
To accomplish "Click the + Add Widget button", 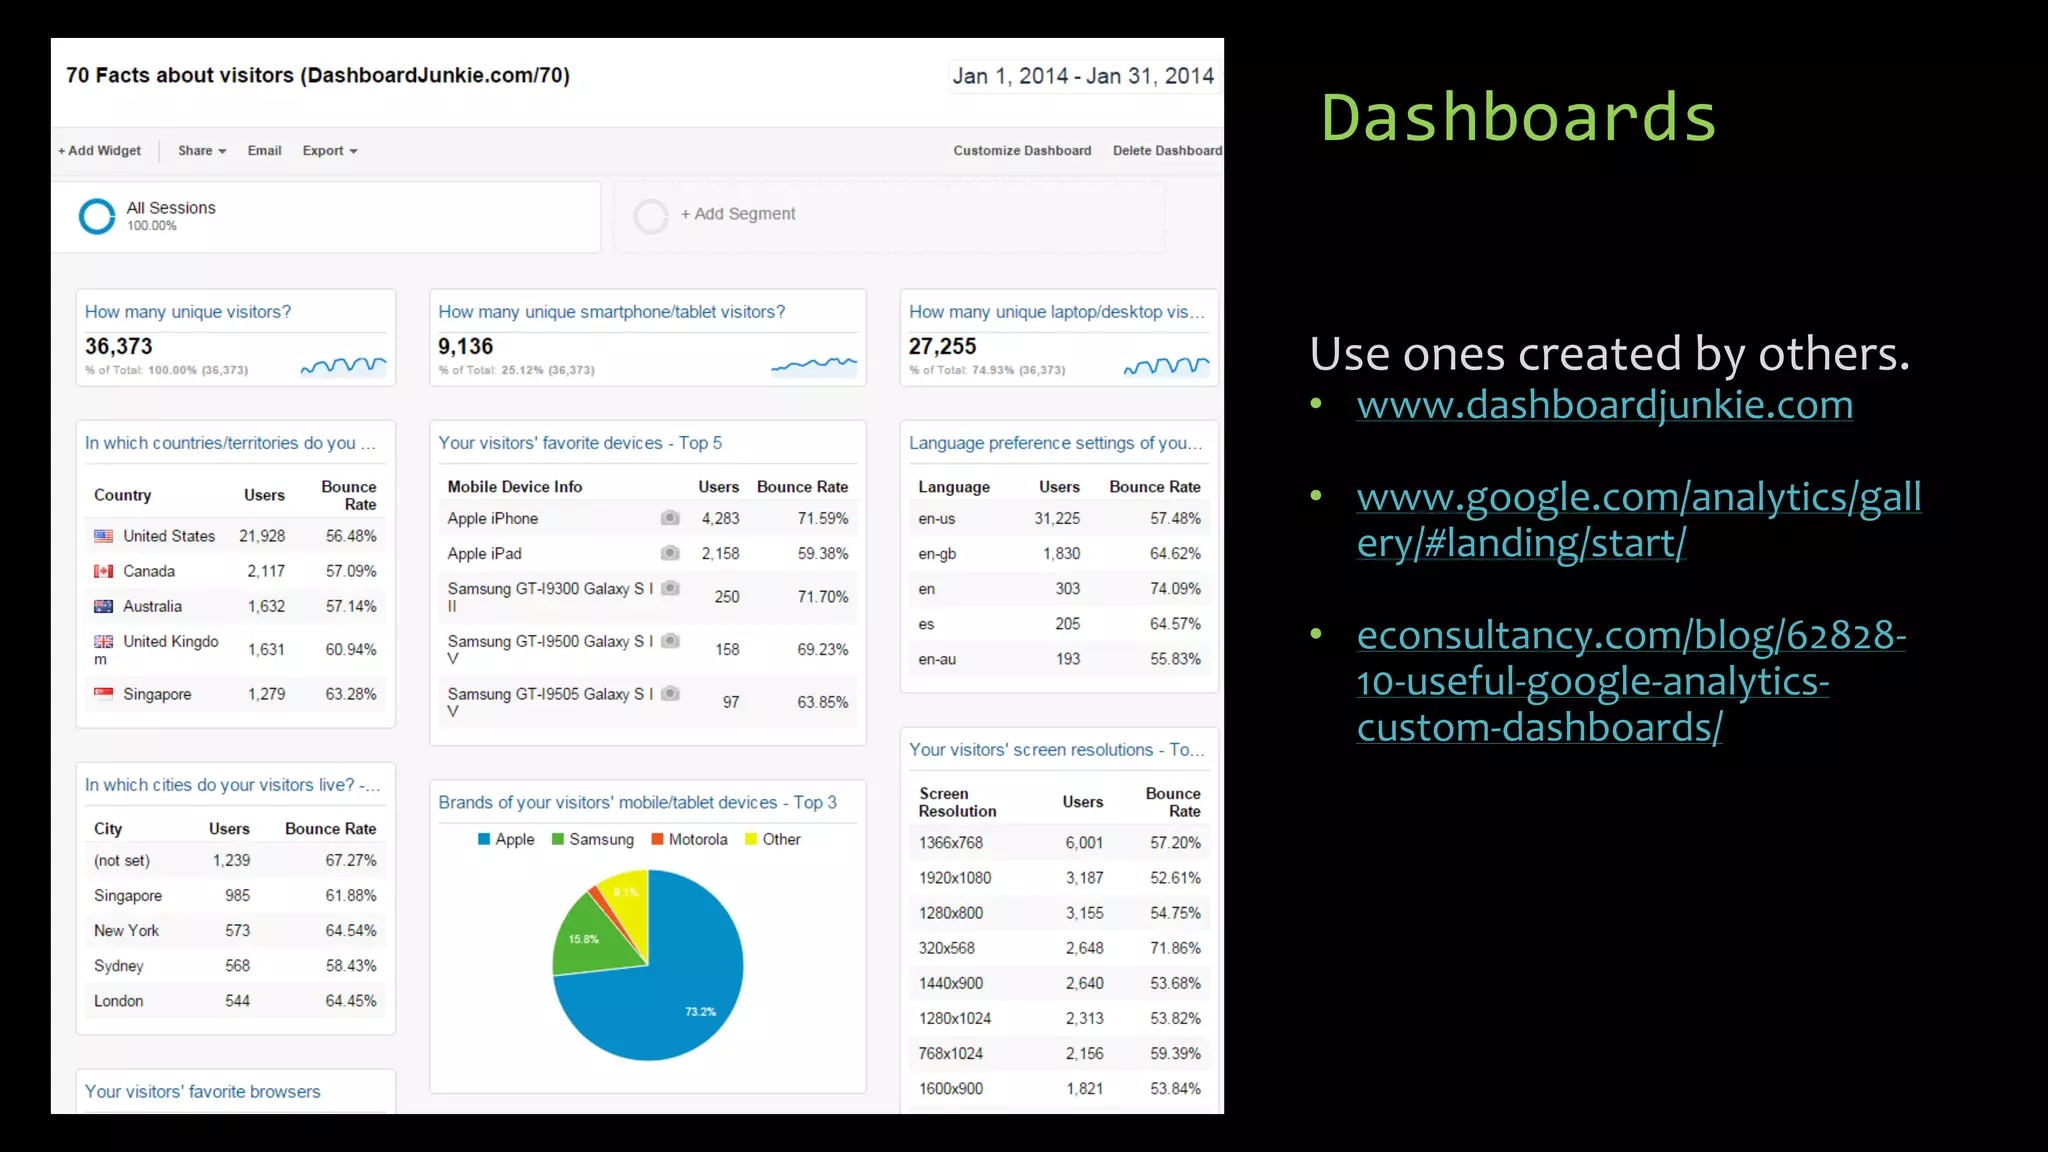I will click(x=99, y=151).
